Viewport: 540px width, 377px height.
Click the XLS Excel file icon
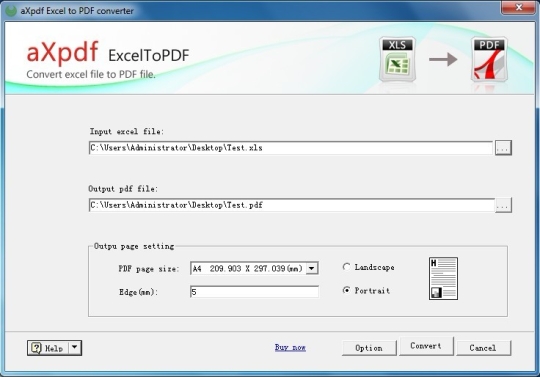pos(397,59)
